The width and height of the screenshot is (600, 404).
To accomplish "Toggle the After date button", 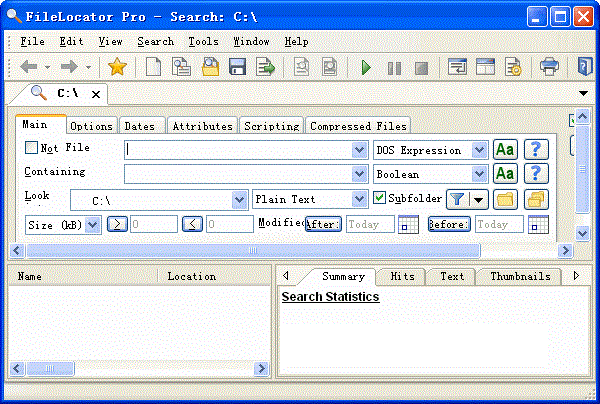I will [x=323, y=224].
